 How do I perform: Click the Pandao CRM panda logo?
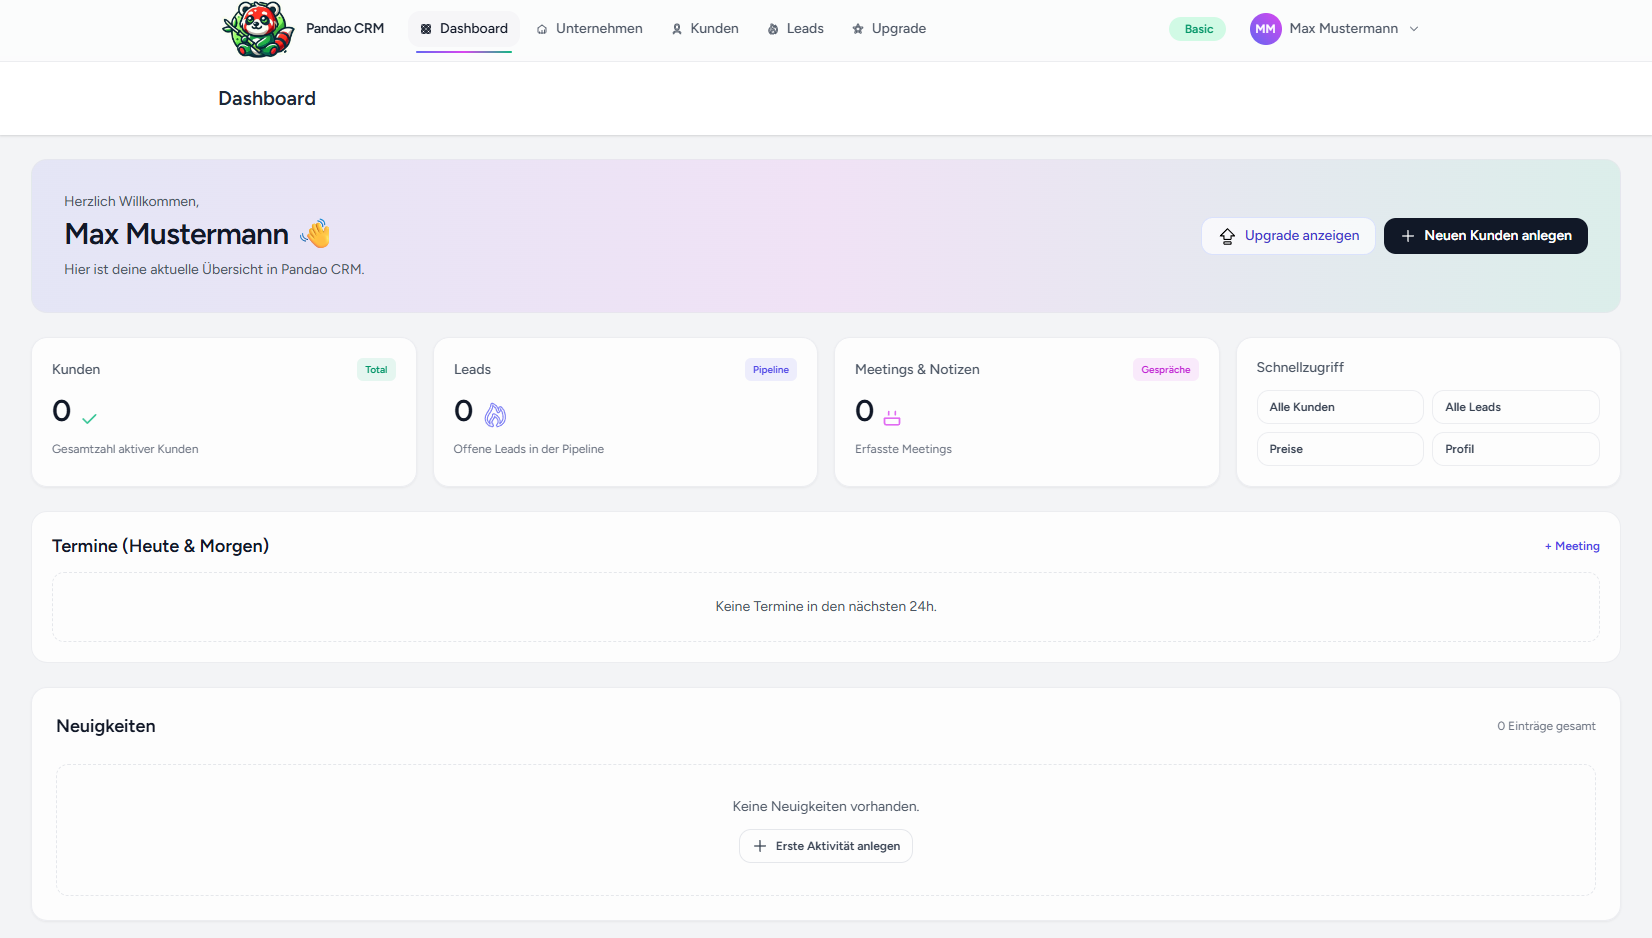[x=257, y=29]
